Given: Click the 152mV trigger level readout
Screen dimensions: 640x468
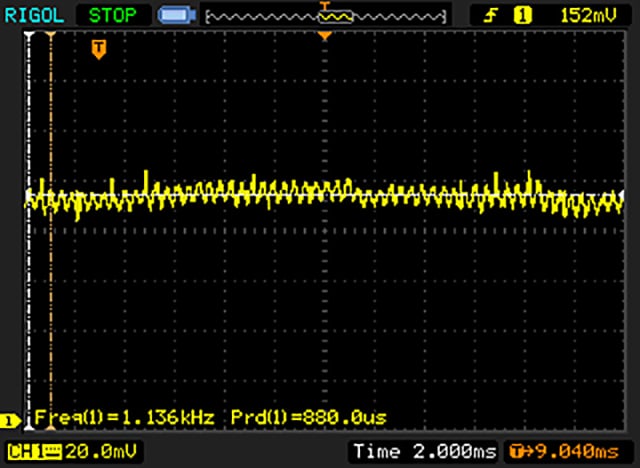Looking at the screenshot, I should pyautogui.click(x=588, y=16).
